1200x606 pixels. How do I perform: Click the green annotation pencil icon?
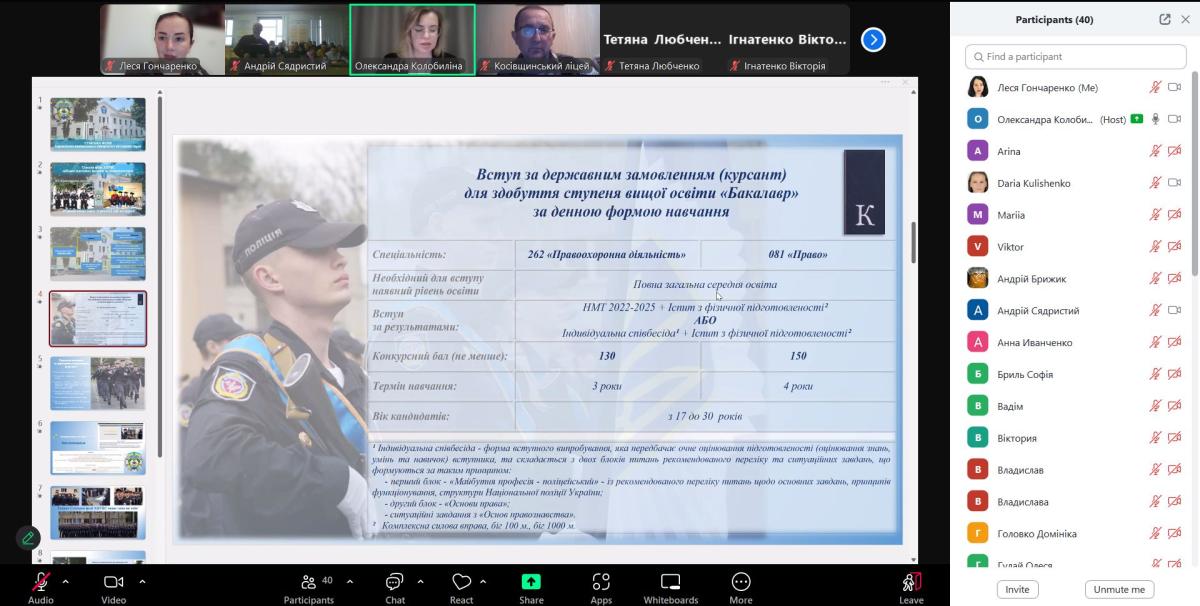[x=28, y=538]
